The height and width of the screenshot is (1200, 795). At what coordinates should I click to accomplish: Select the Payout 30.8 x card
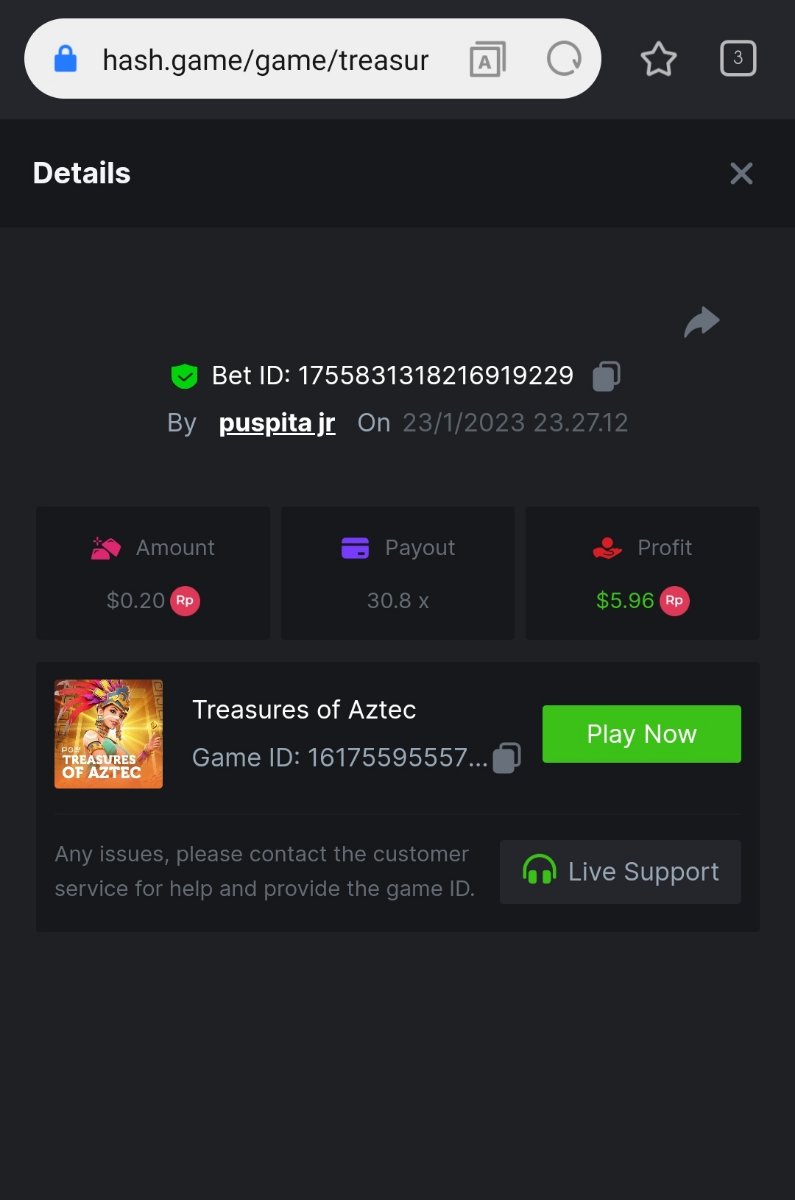point(397,573)
